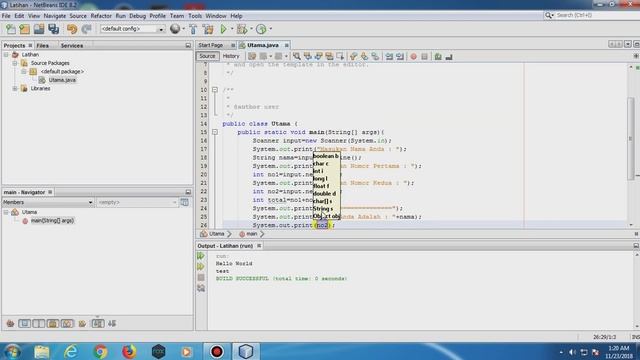Screen dimensions: 640x360
Task: Collapse the Latihan project node
Action: click(6, 54)
